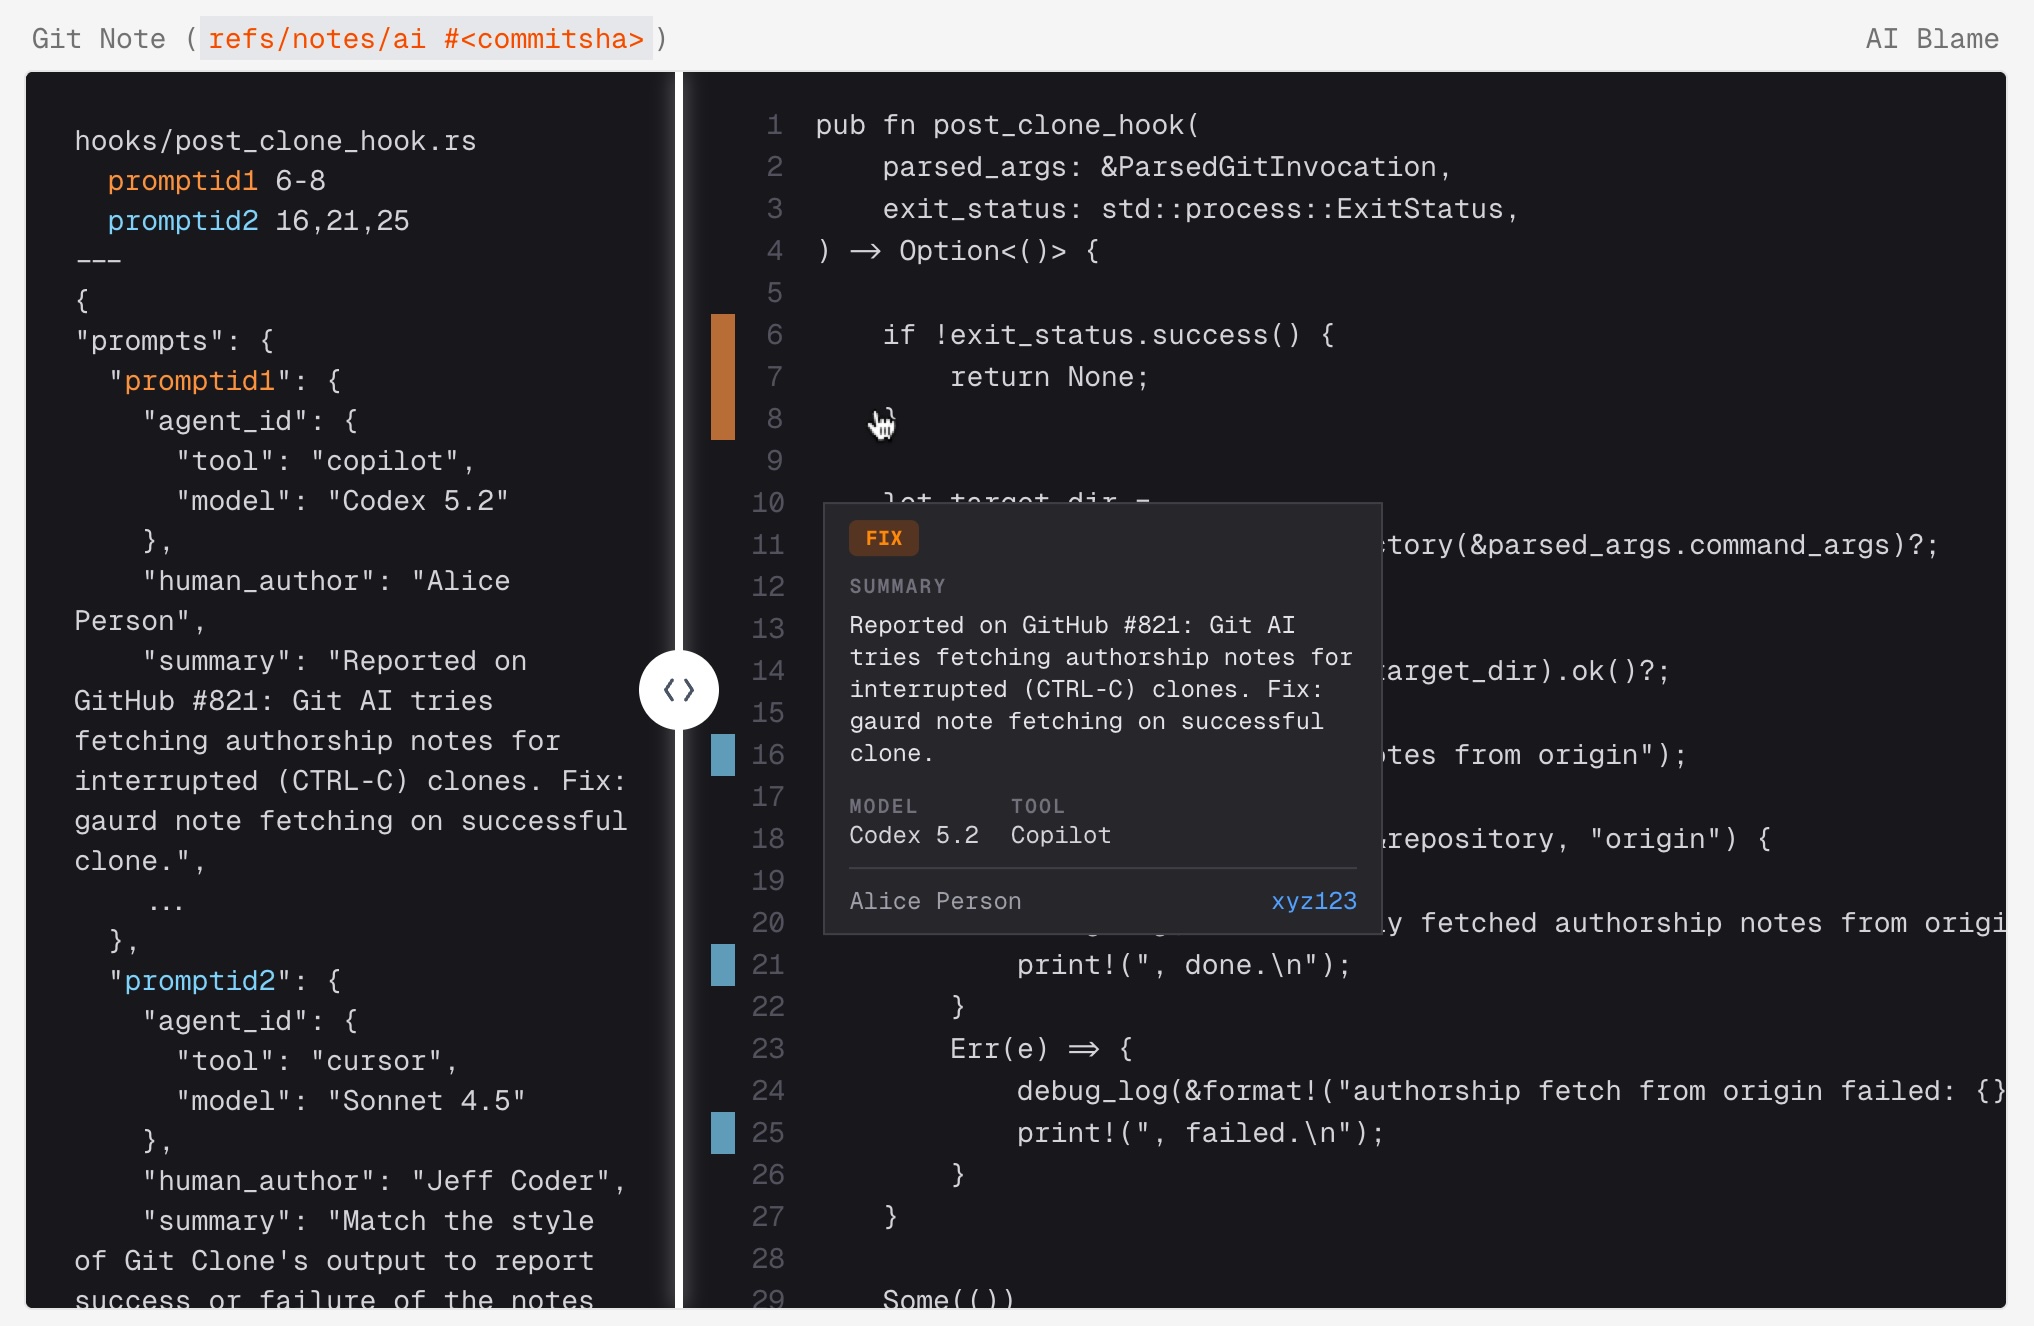Viewport: 2034px width, 1326px height.
Task: Collapse the promptid1 JSON section
Action: tap(199, 380)
